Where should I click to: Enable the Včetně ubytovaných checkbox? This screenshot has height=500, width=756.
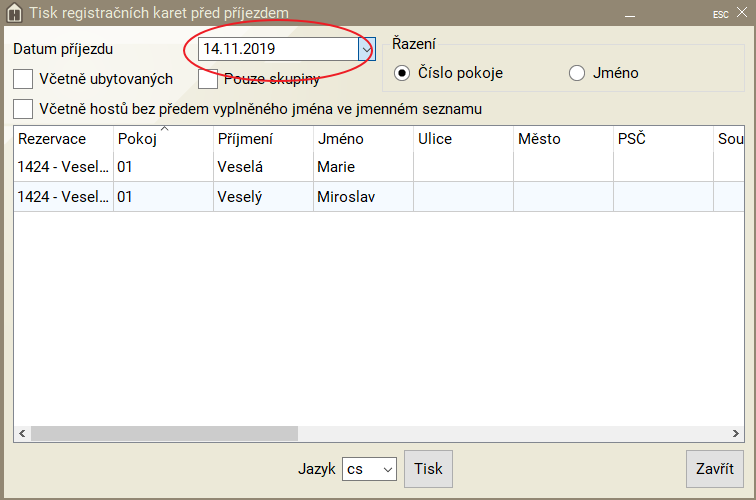(x=23, y=79)
